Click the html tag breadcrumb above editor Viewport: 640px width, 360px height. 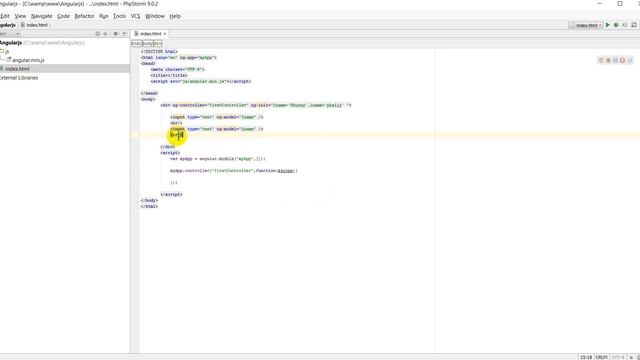pyautogui.click(x=137, y=43)
